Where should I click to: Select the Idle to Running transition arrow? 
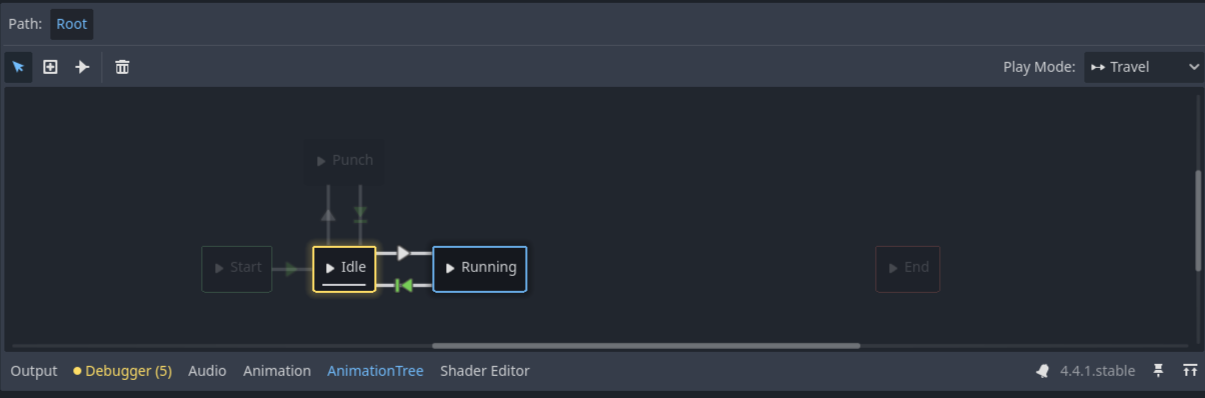[x=403, y=253]
